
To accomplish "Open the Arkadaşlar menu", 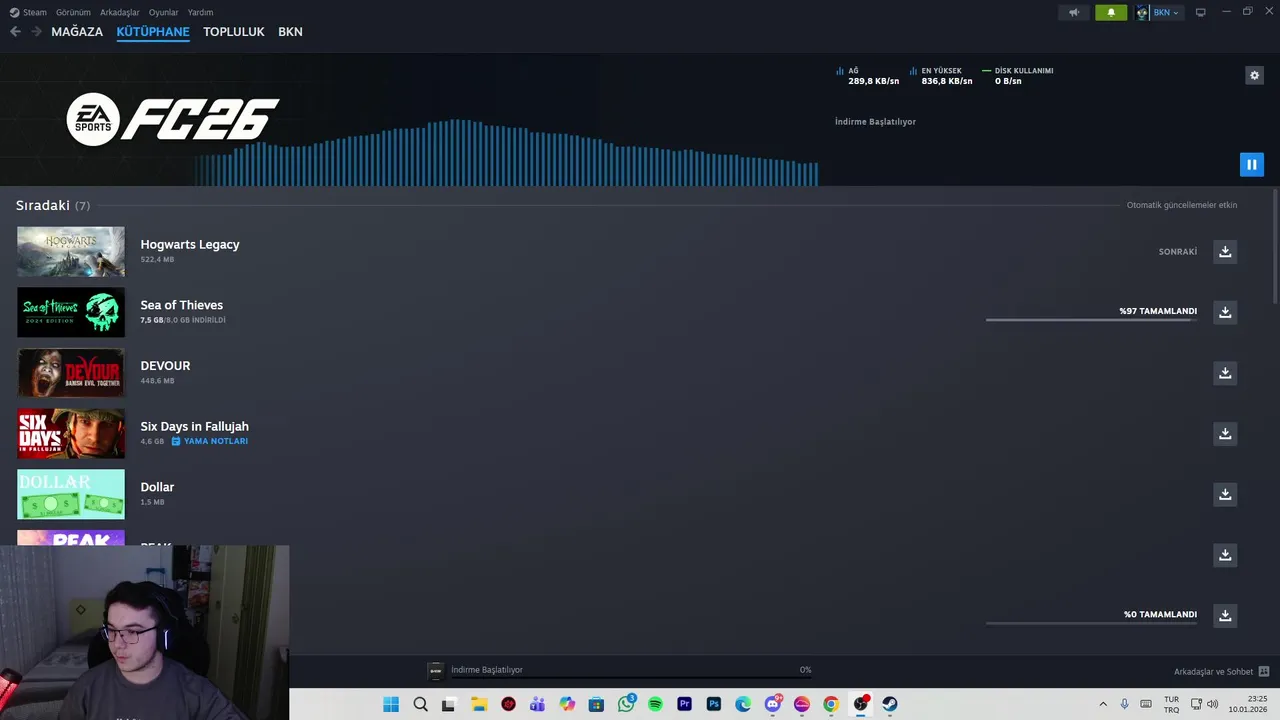I will pos(120,12).
